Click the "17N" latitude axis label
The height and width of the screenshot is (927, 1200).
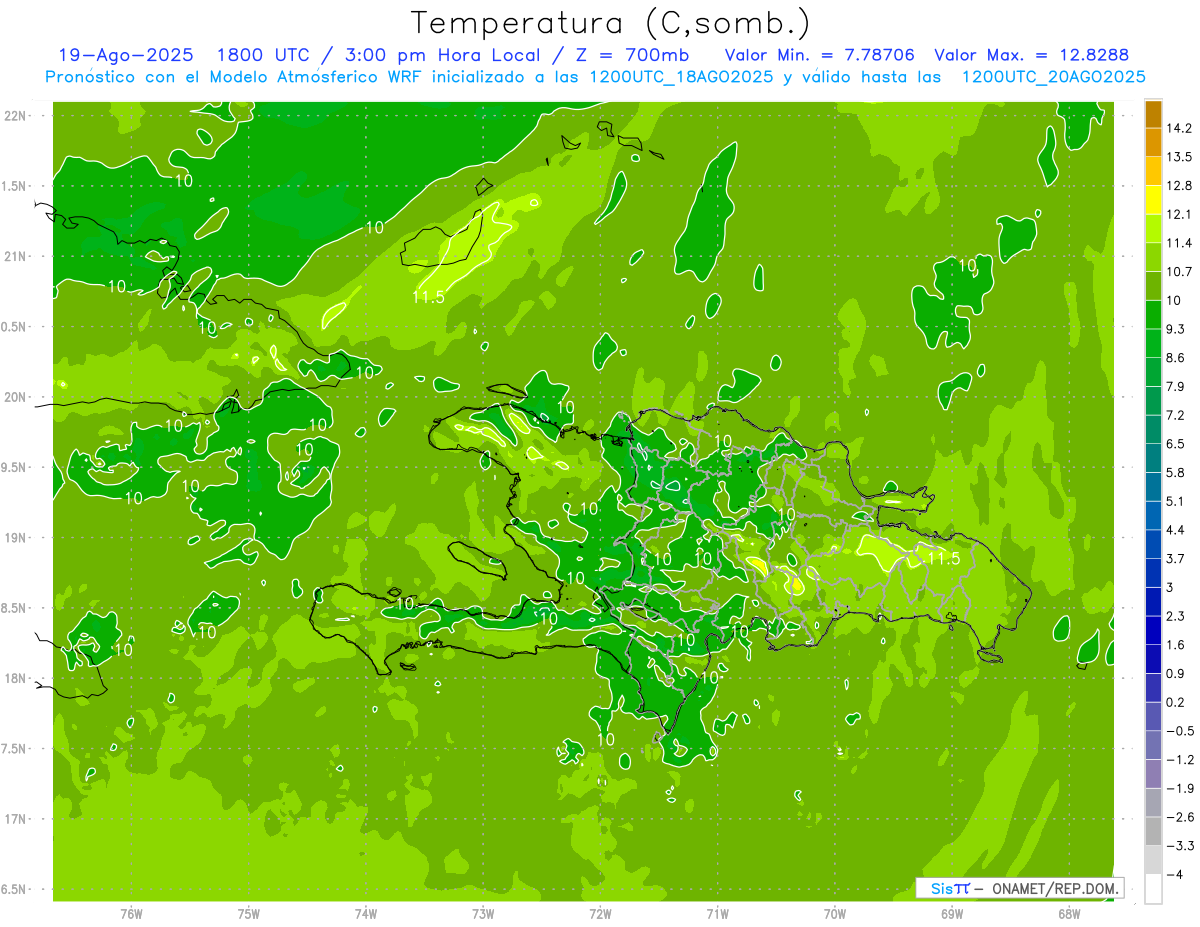pos(16,819)
